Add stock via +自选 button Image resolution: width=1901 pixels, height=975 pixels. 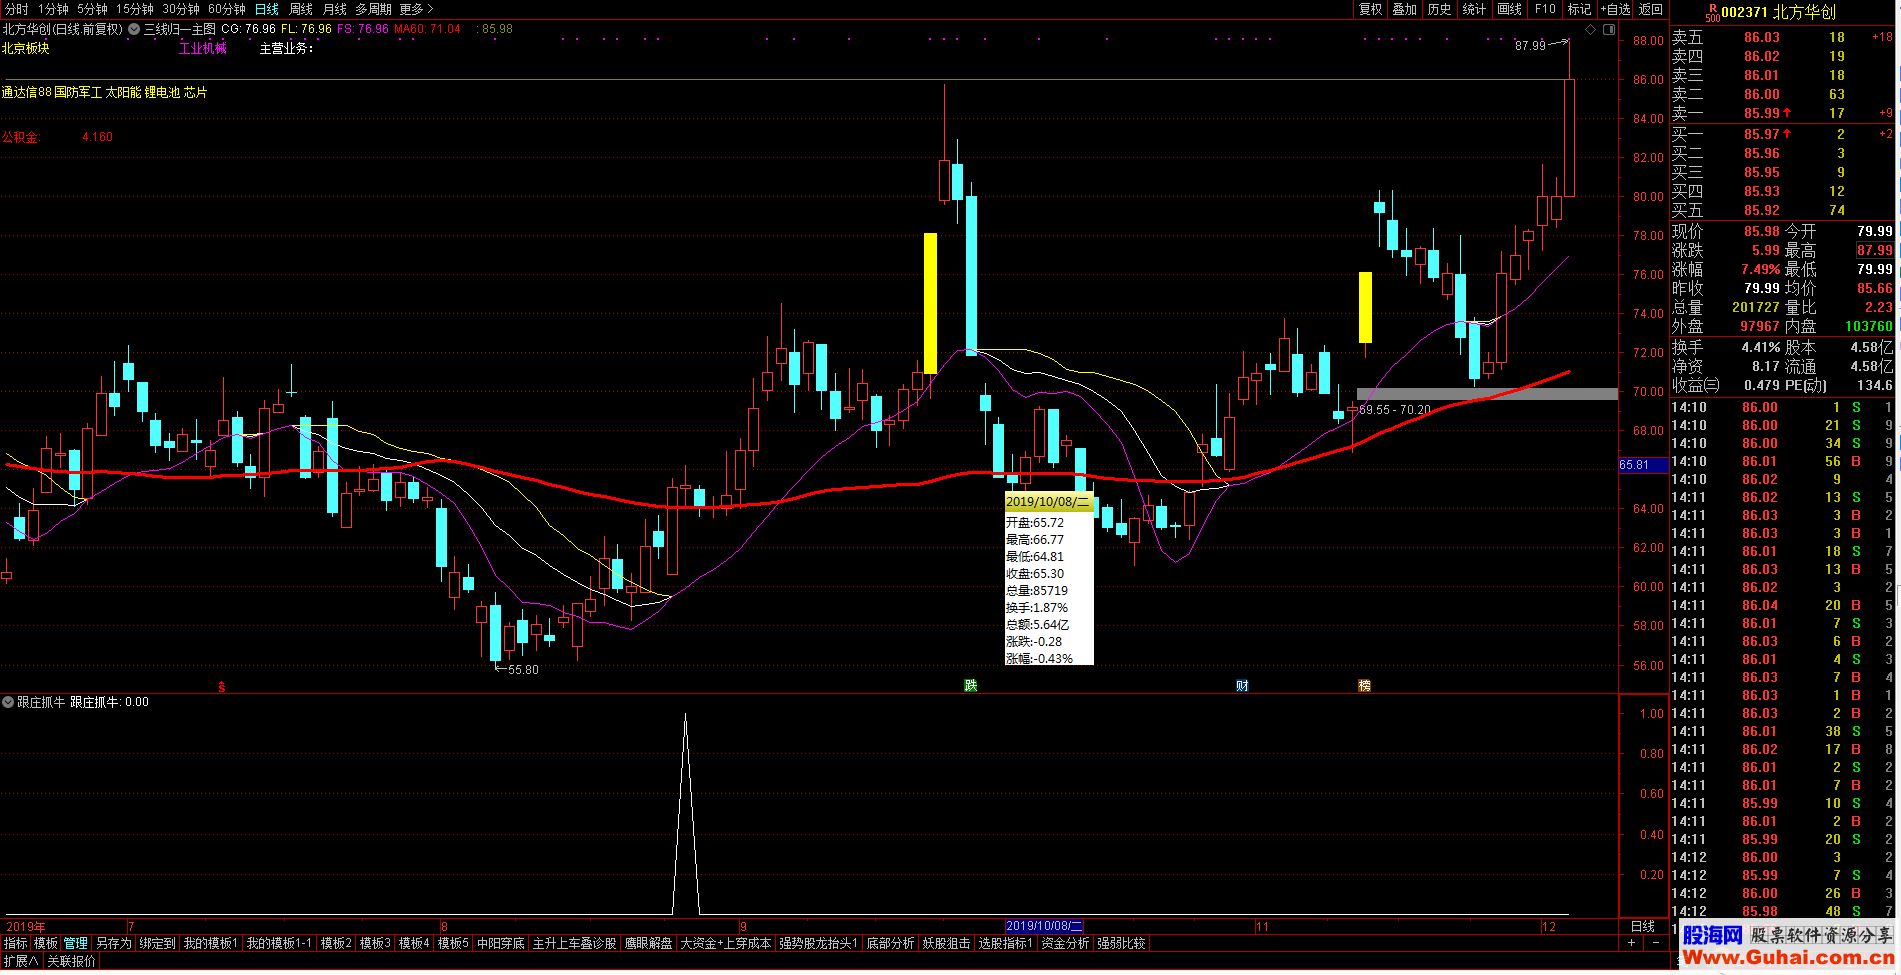tap(1615, 9)
